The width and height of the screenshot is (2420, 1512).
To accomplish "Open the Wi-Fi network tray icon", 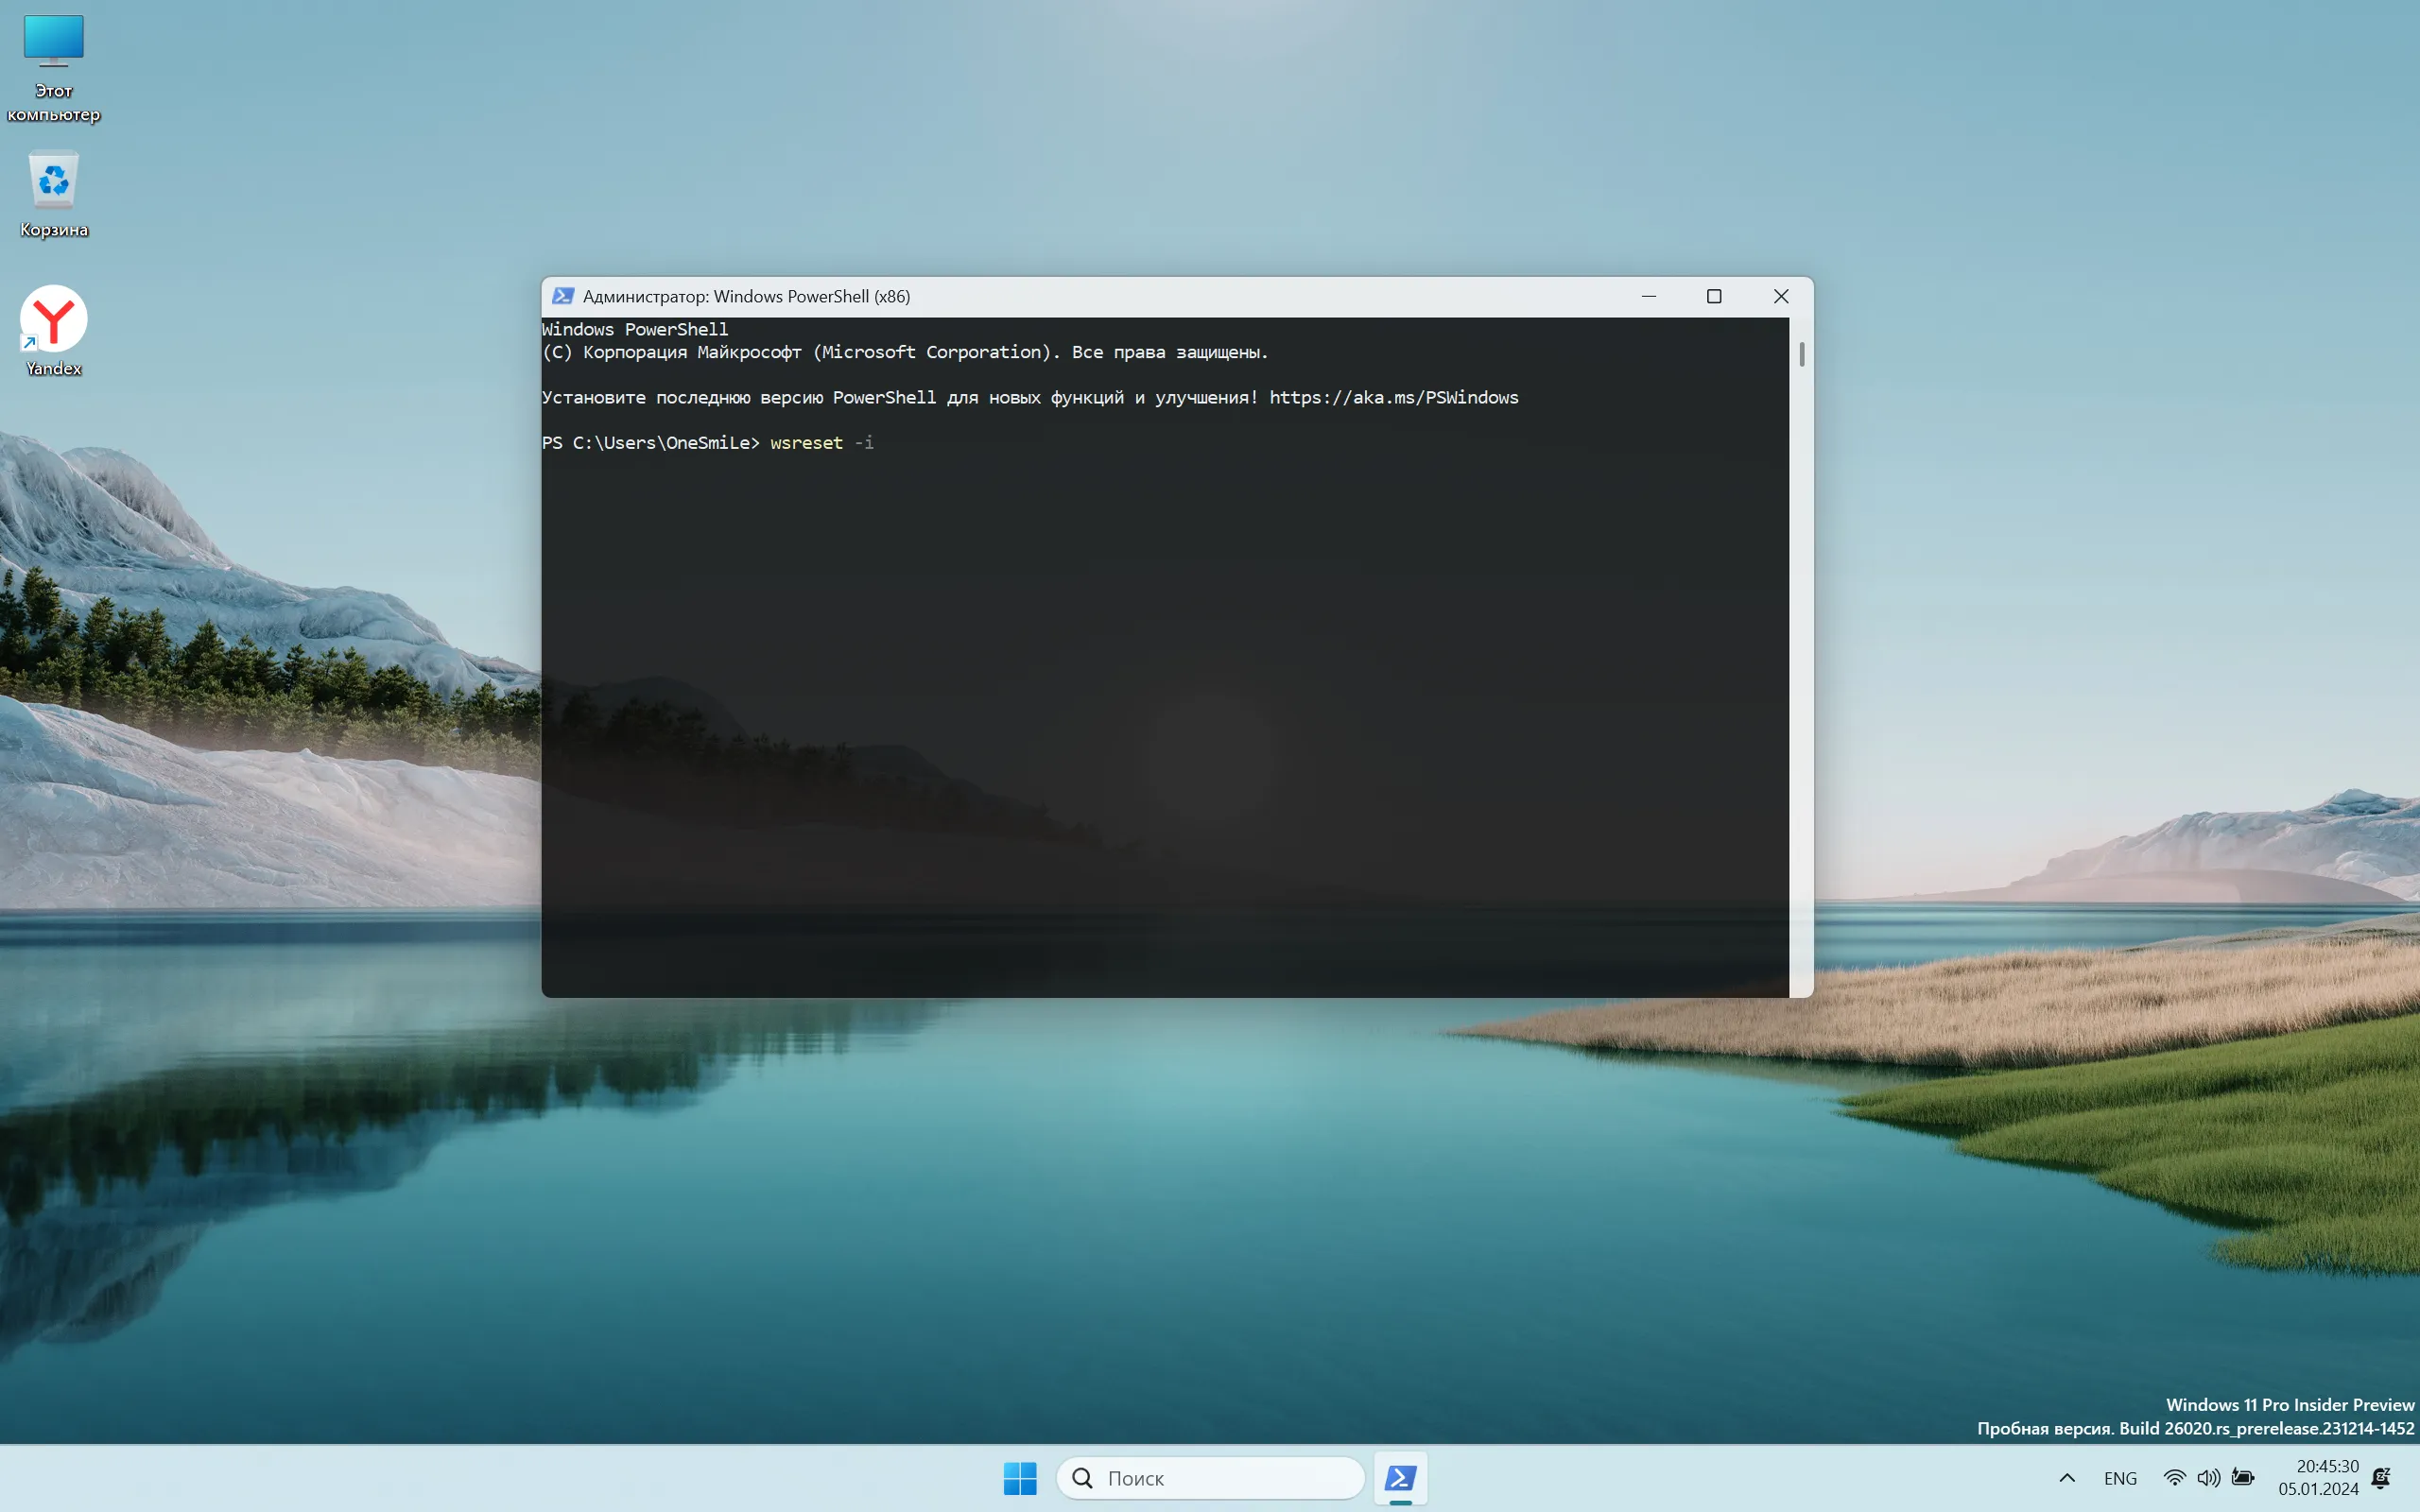I will [2173, 1478].
